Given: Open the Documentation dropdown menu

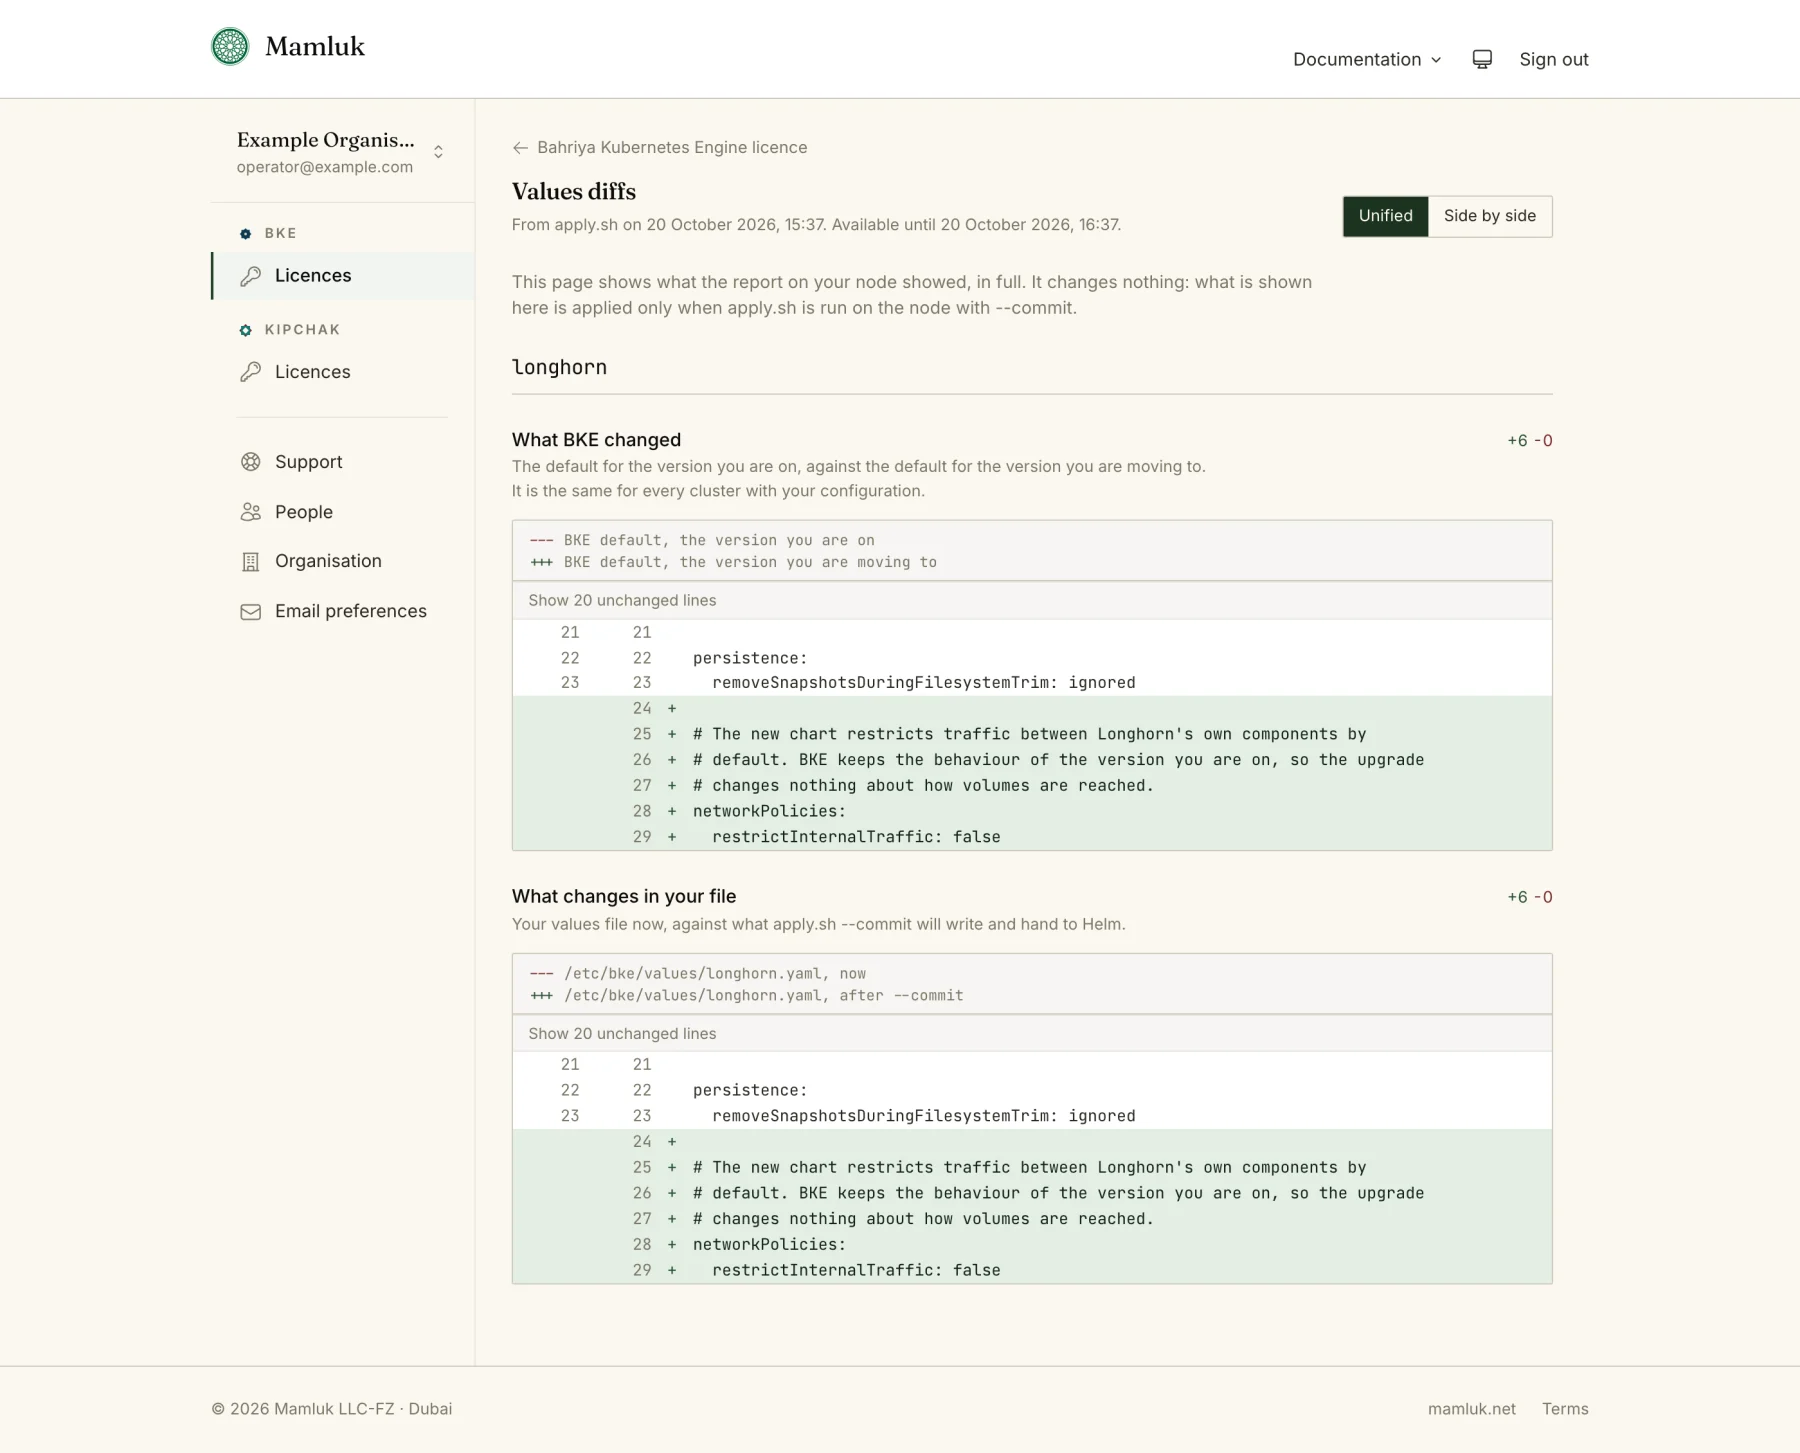Looking at the screenshot, I should coord(1367,59).
